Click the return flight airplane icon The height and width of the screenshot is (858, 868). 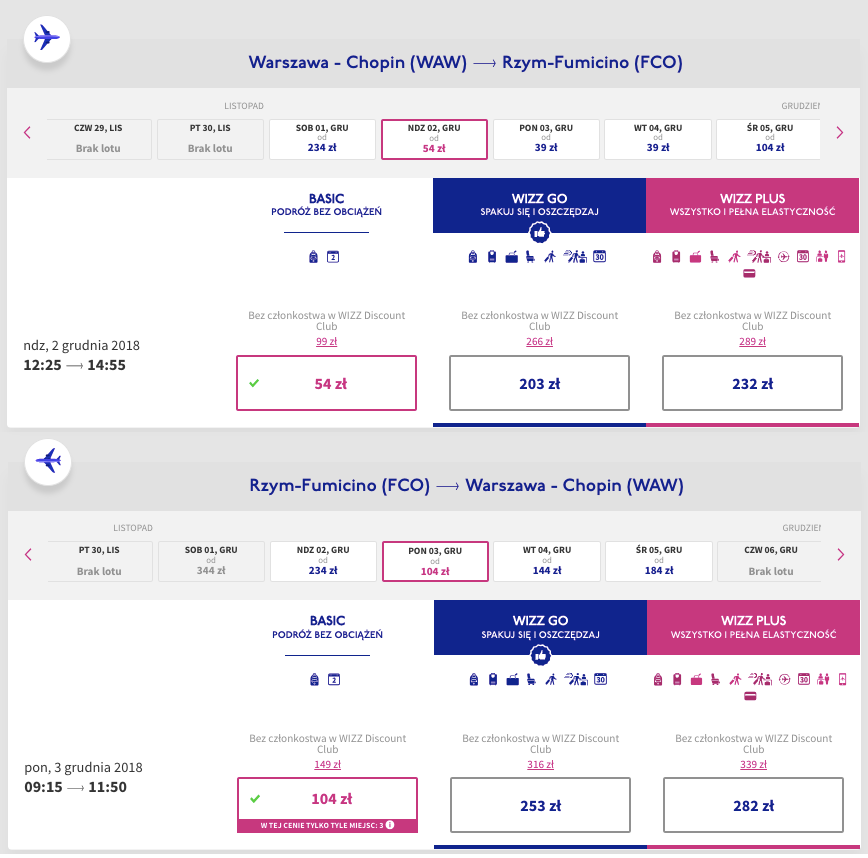46,461
